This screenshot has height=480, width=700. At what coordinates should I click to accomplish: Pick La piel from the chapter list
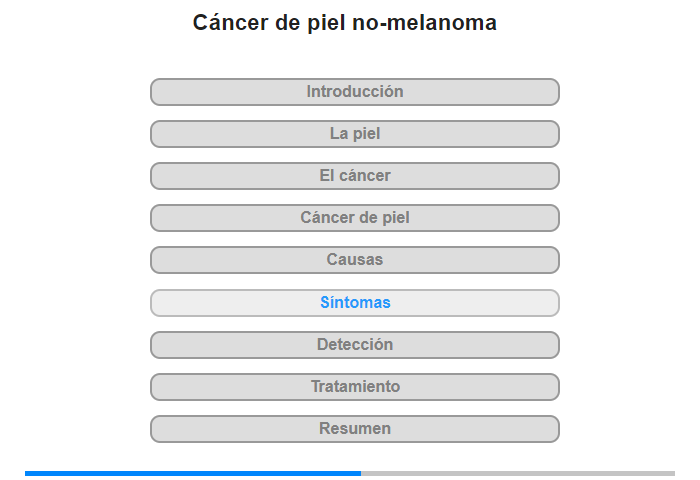[x=355, y=134]
